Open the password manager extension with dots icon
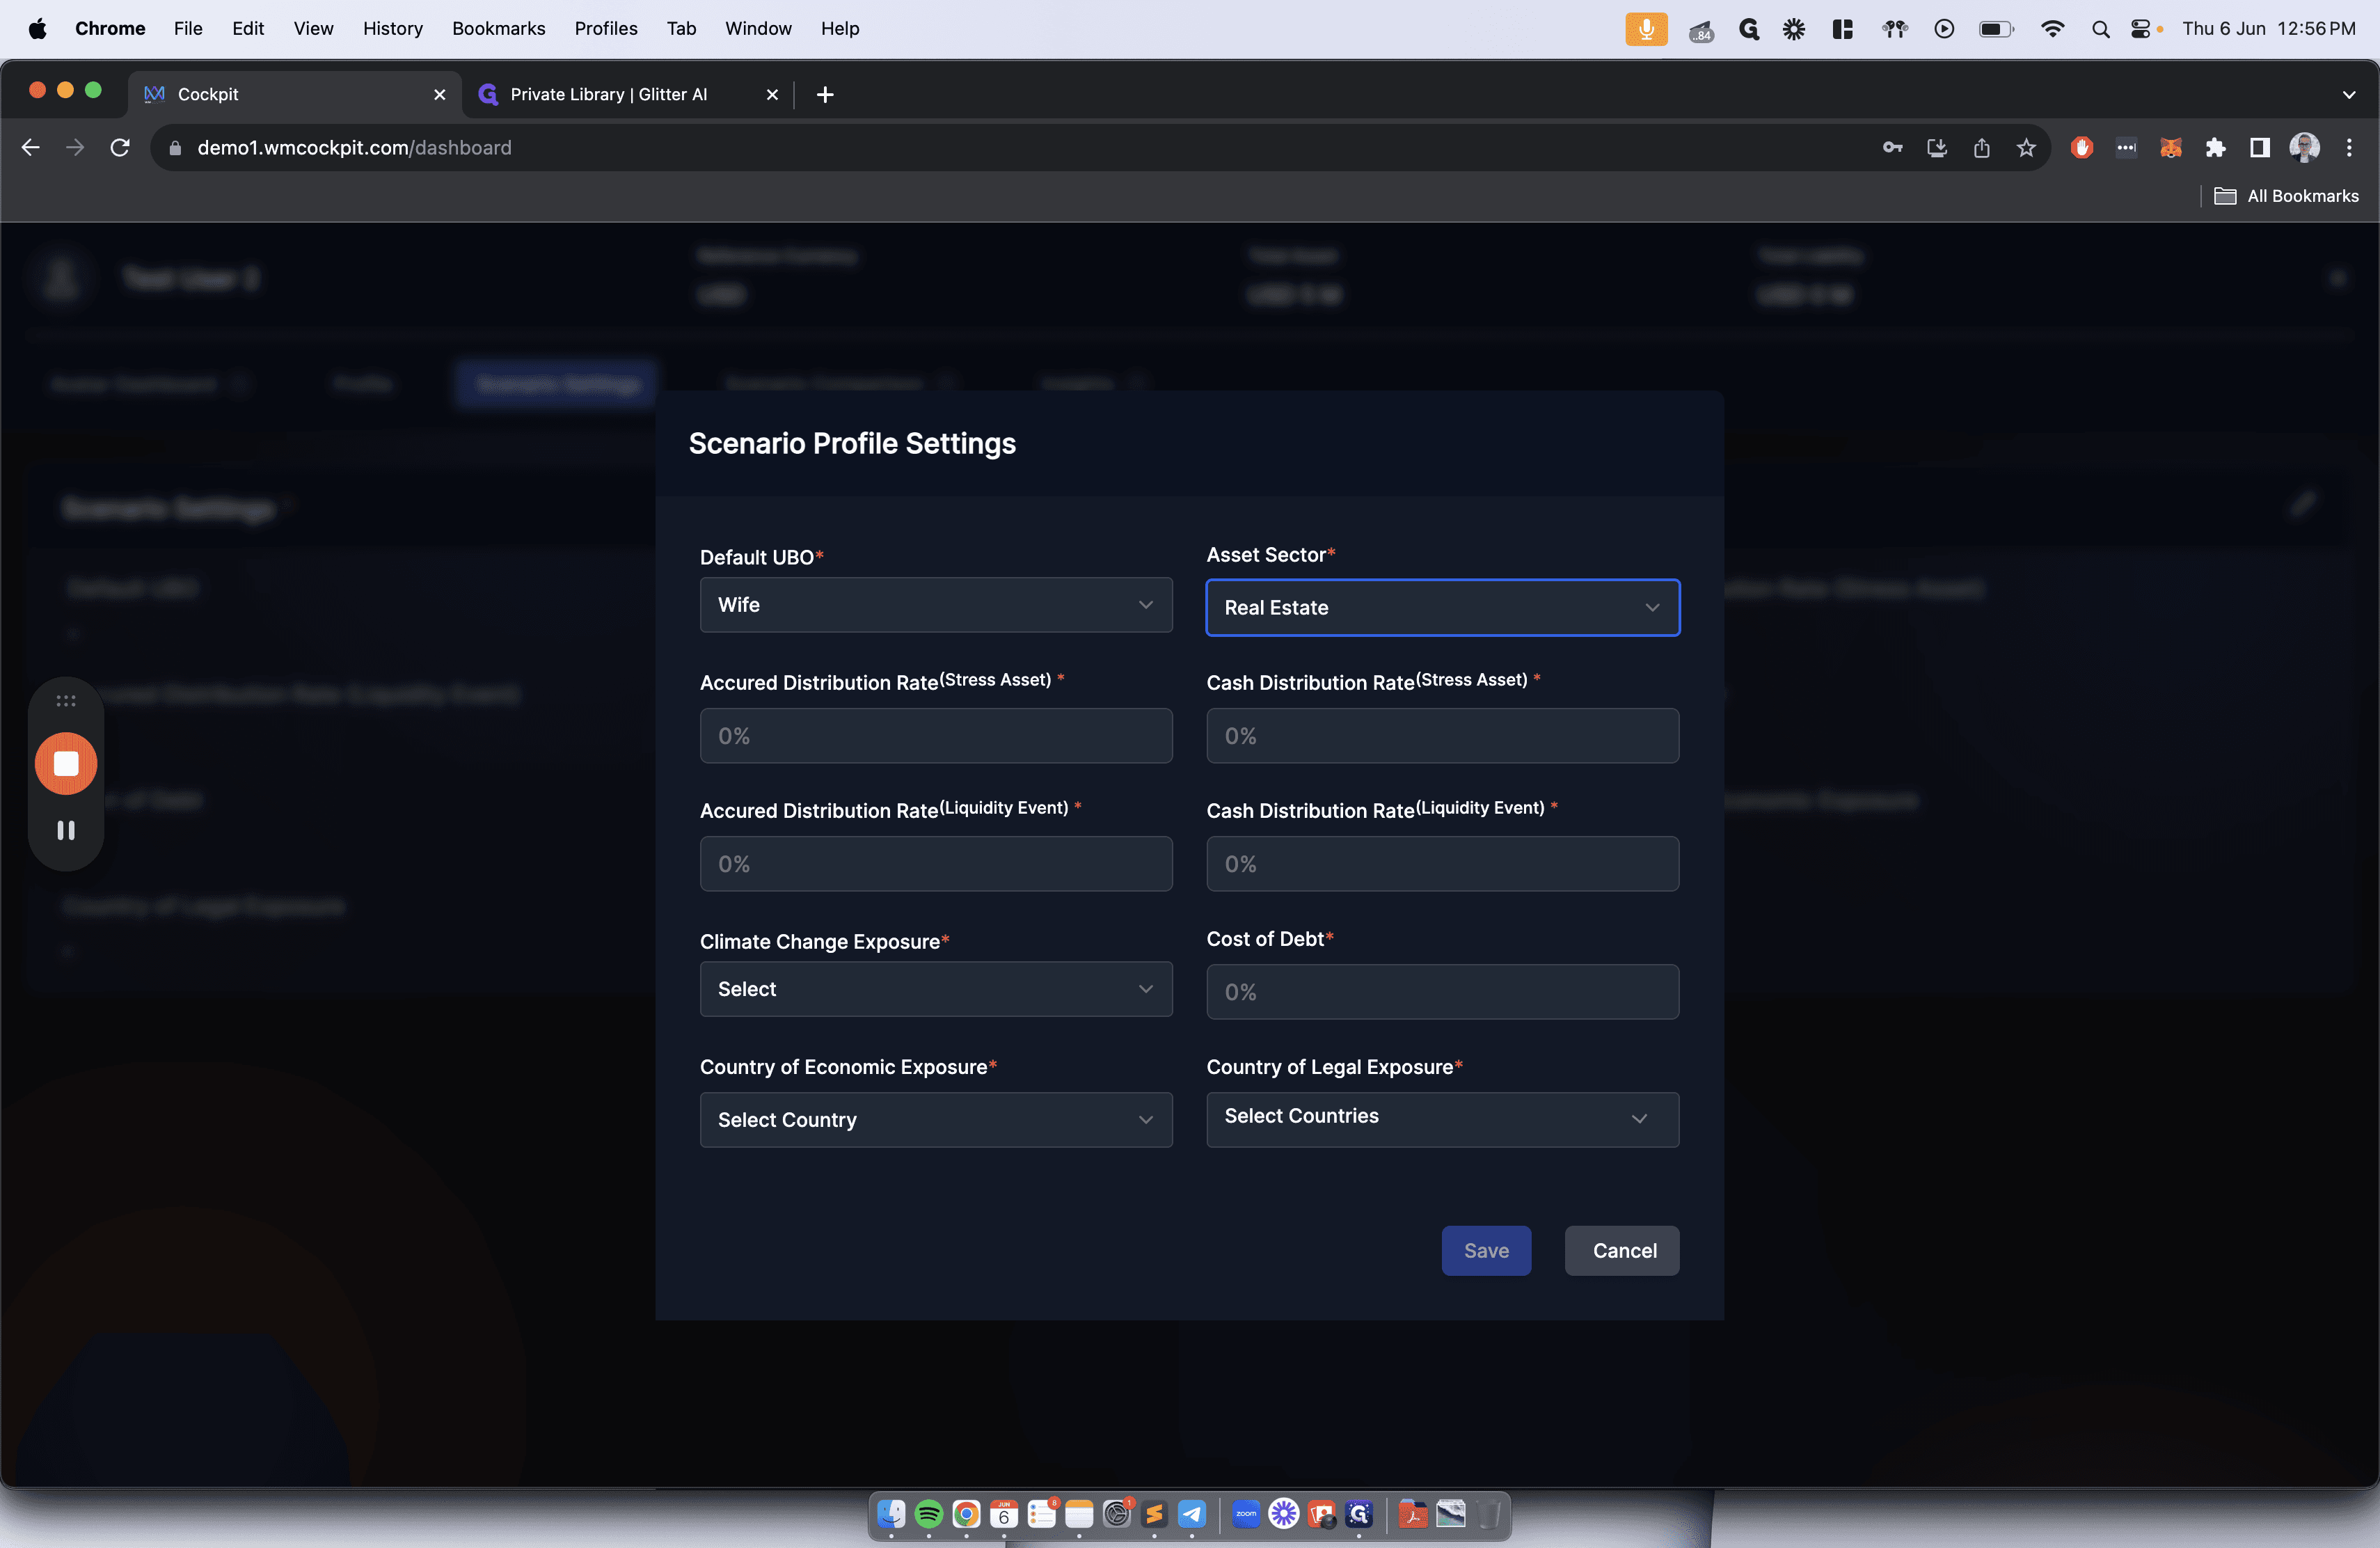2380x1548 pixels. point(2126,148)
